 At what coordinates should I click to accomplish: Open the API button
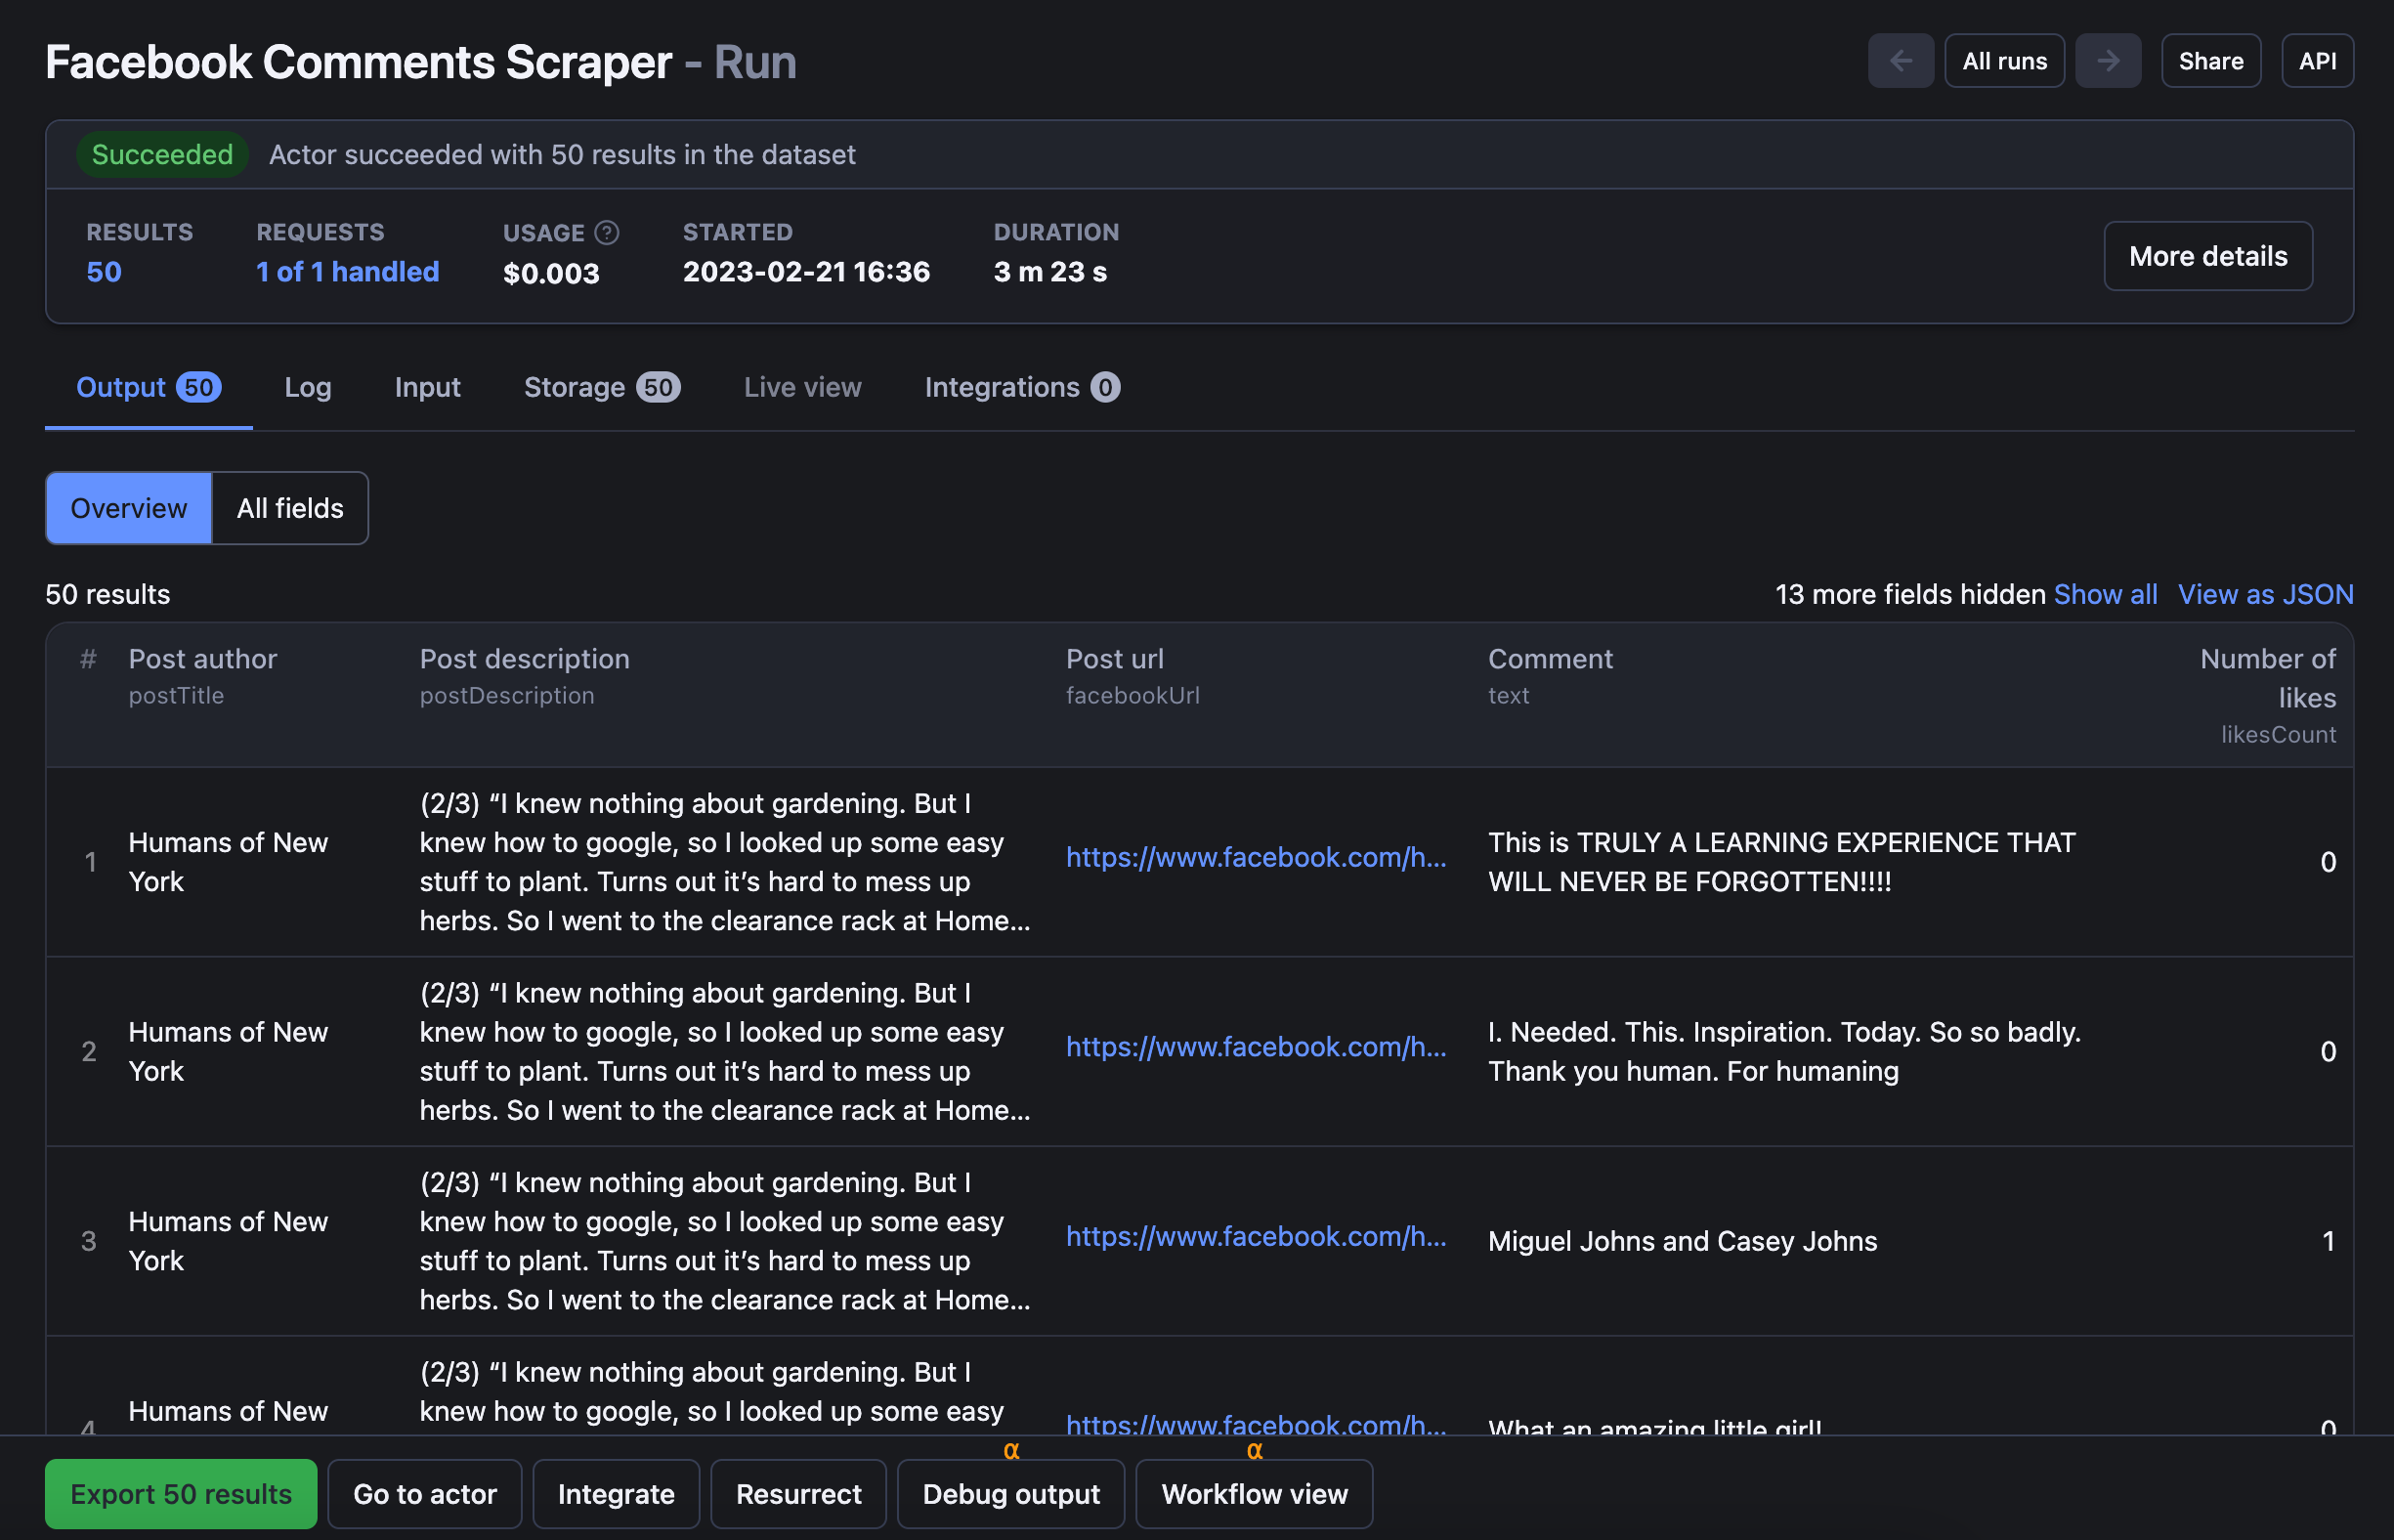2316,61
